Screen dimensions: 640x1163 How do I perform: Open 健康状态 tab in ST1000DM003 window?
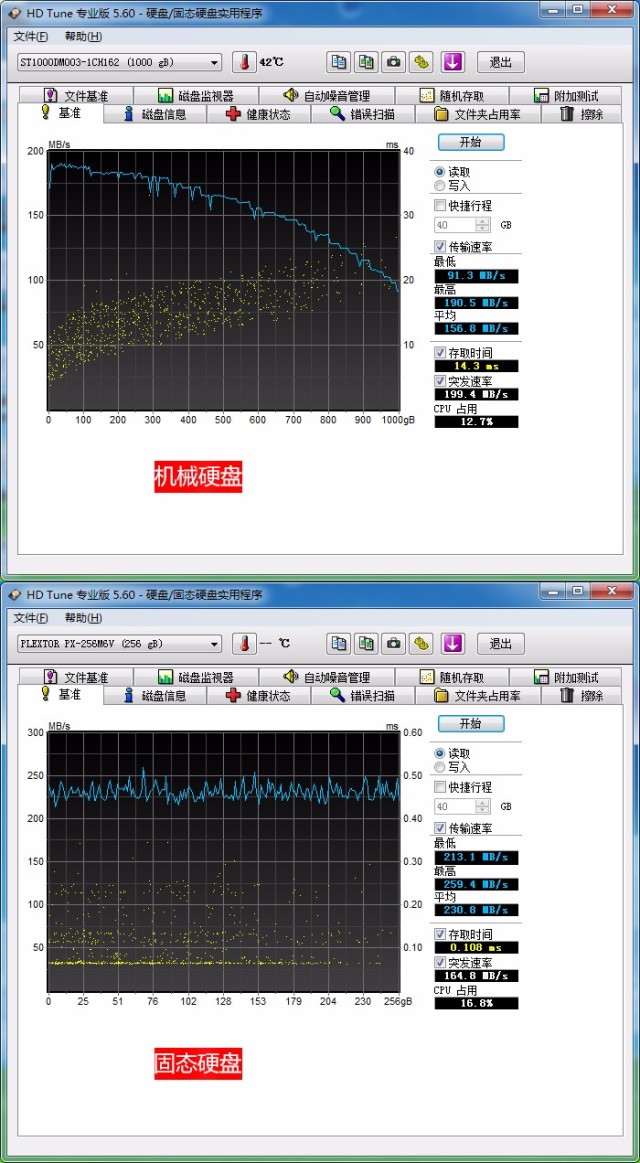pos(258,114)
